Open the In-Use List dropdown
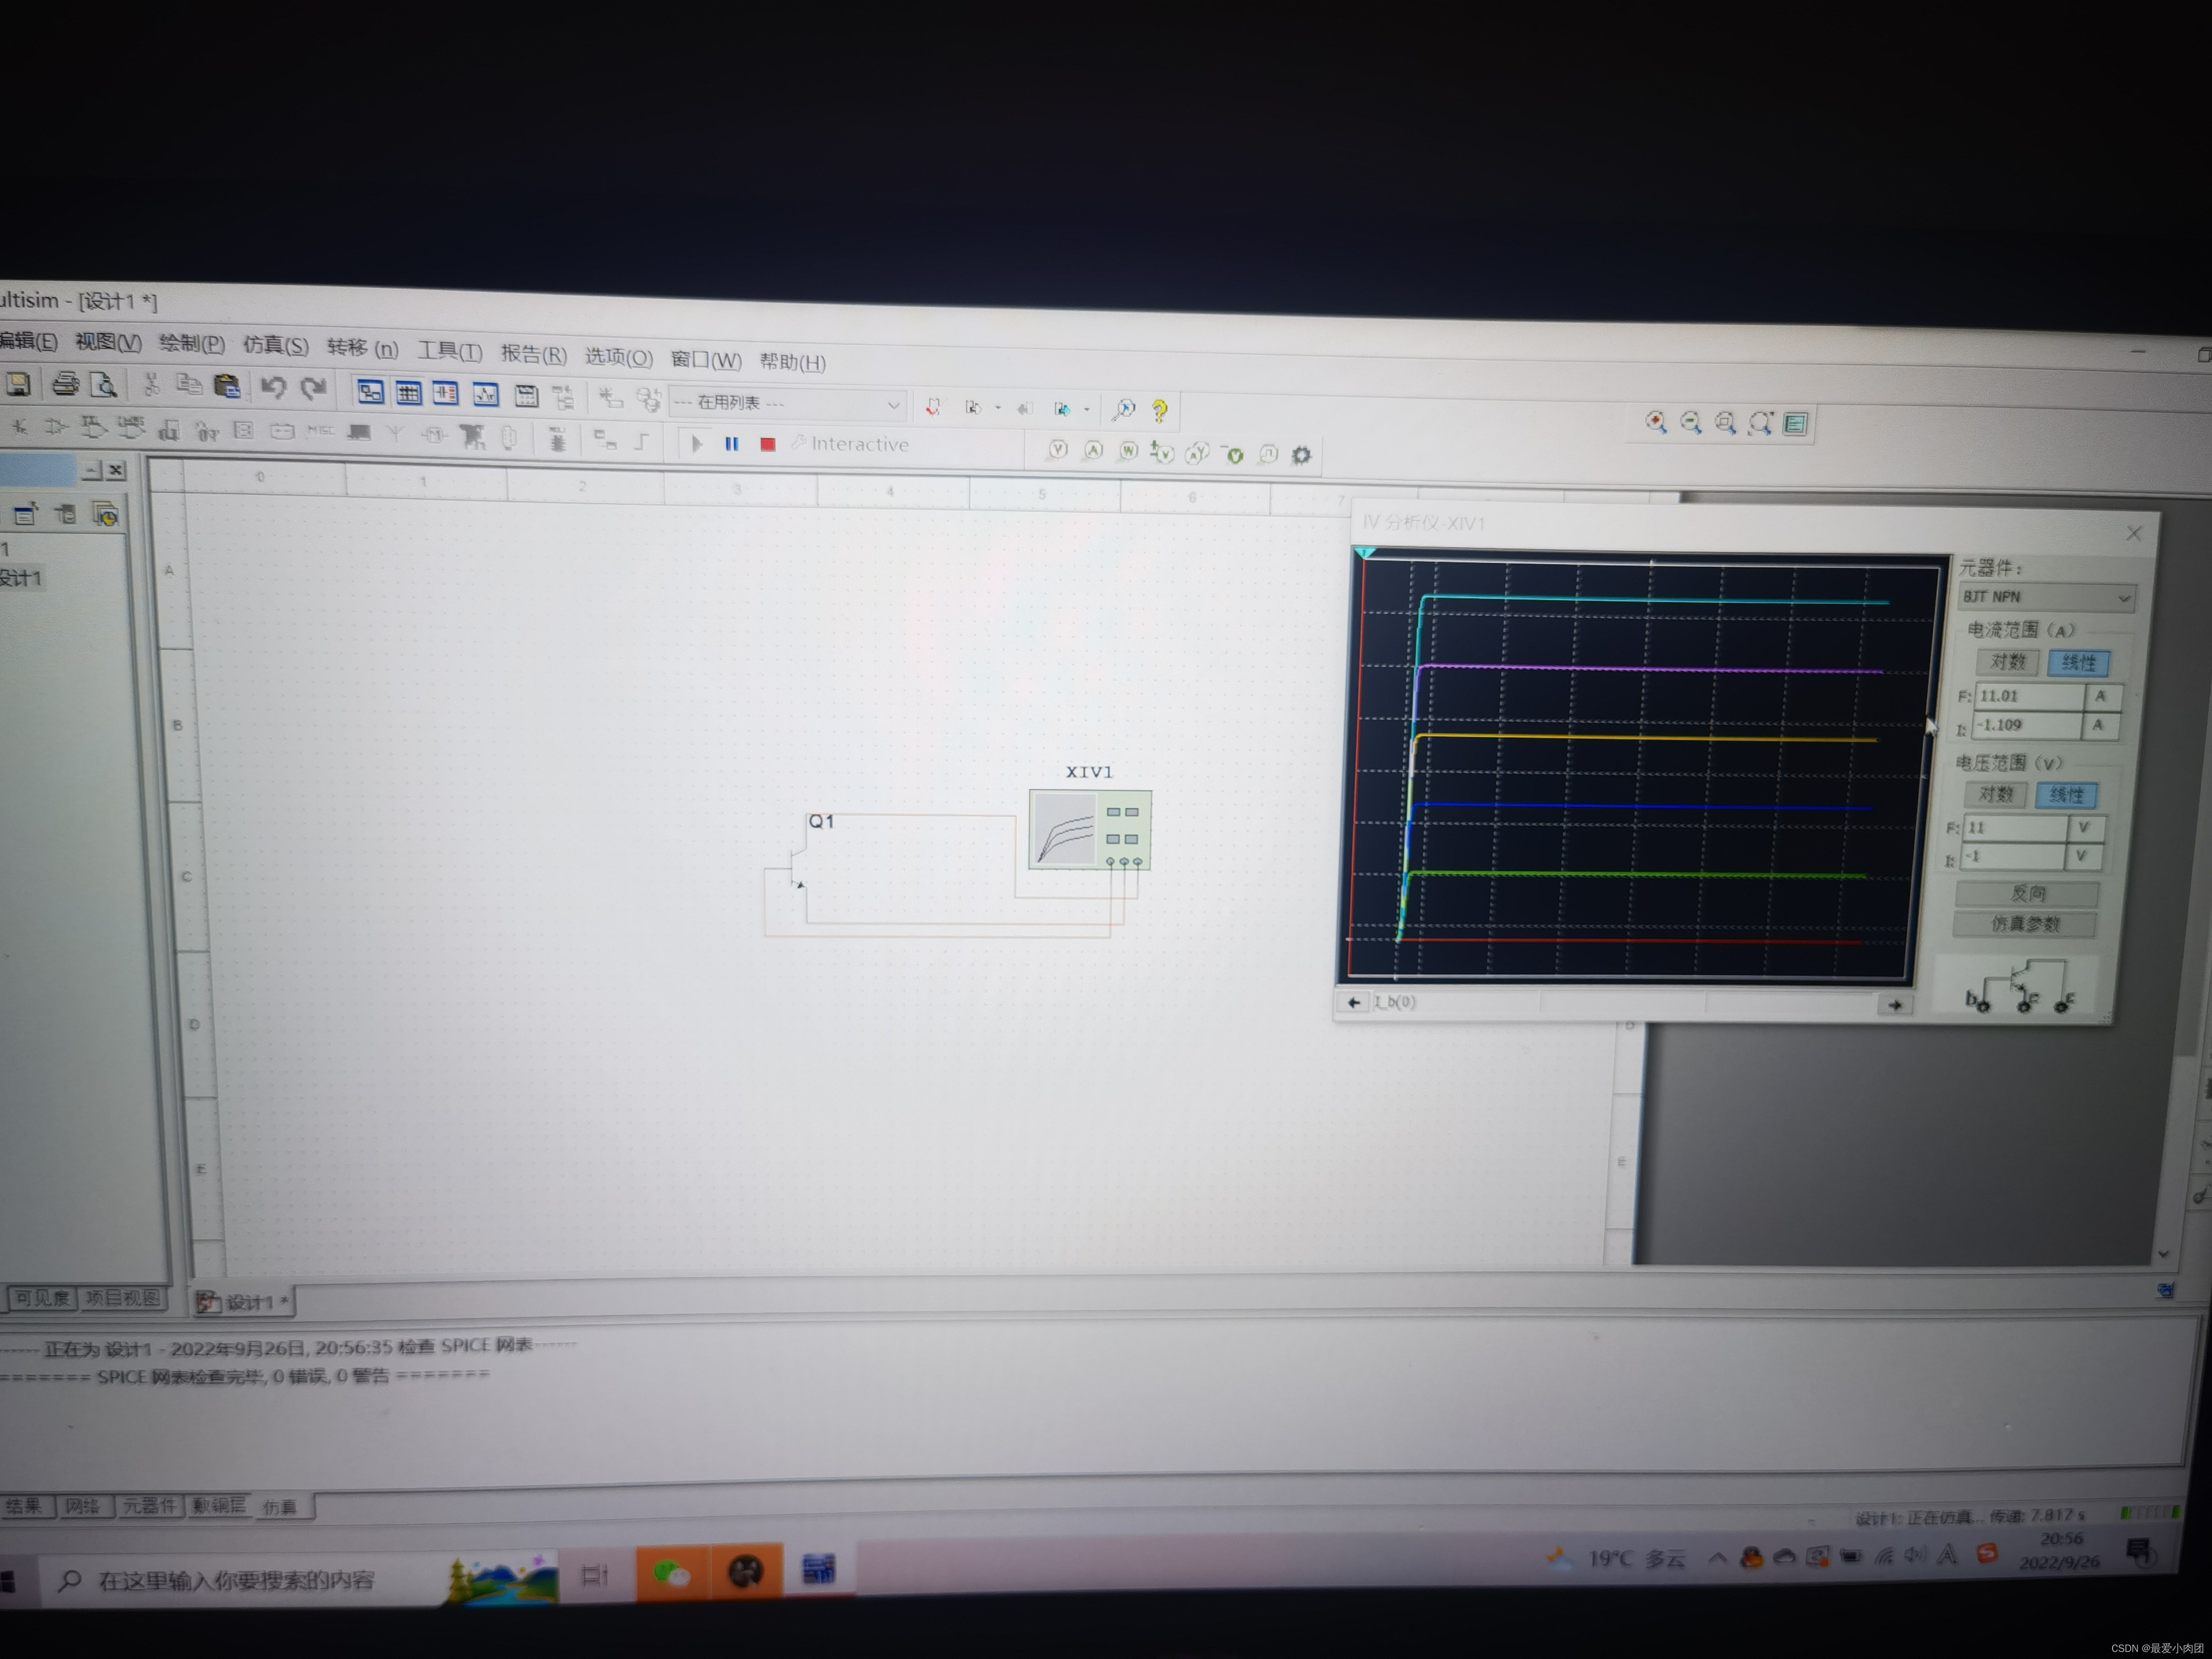 pos(788,404)
